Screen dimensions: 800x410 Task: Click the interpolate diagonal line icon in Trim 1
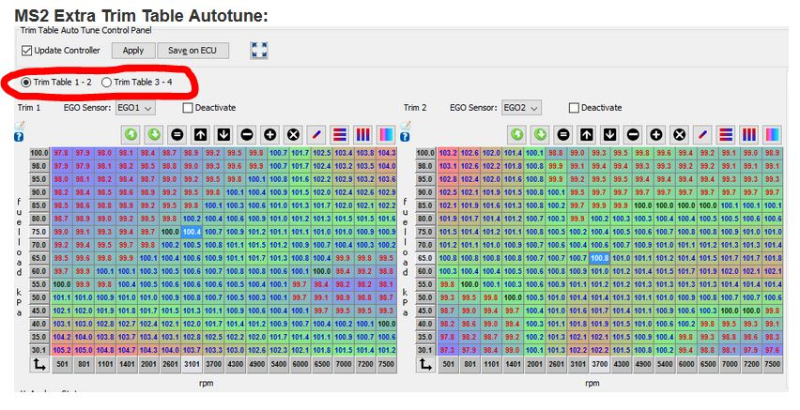tap(315, 134)
